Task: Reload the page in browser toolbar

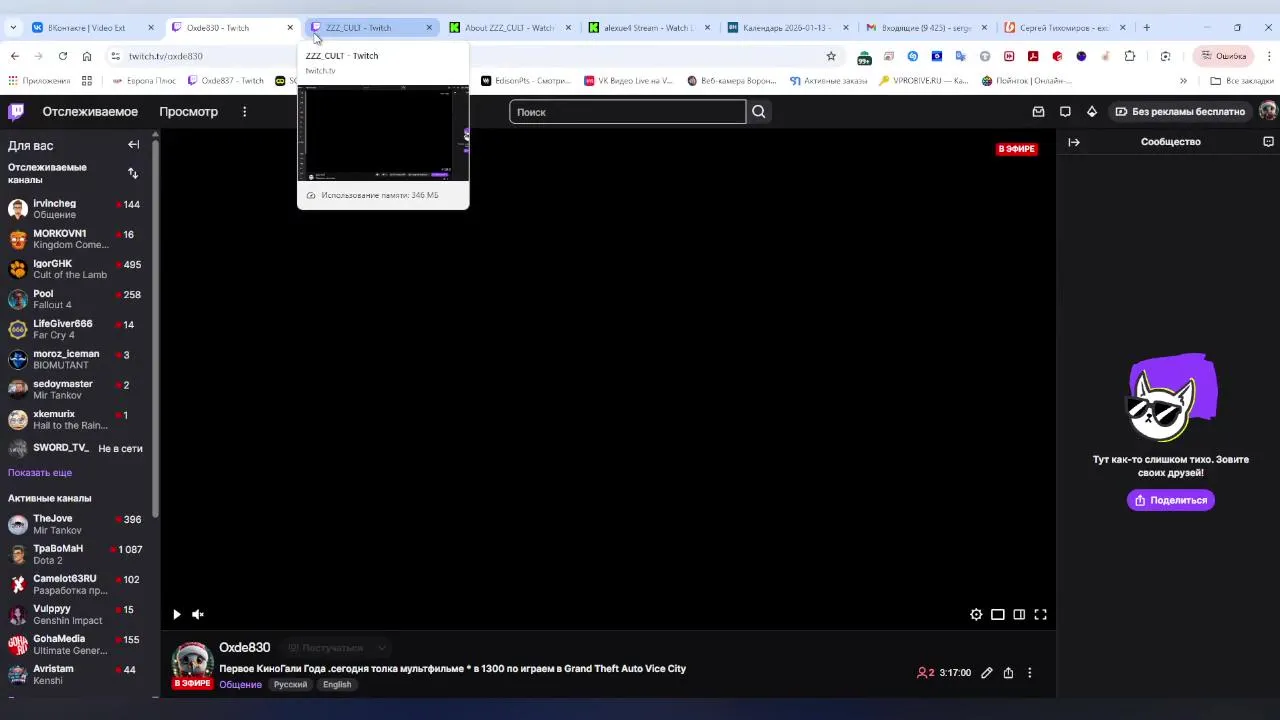Action: (x=63, y=56)
